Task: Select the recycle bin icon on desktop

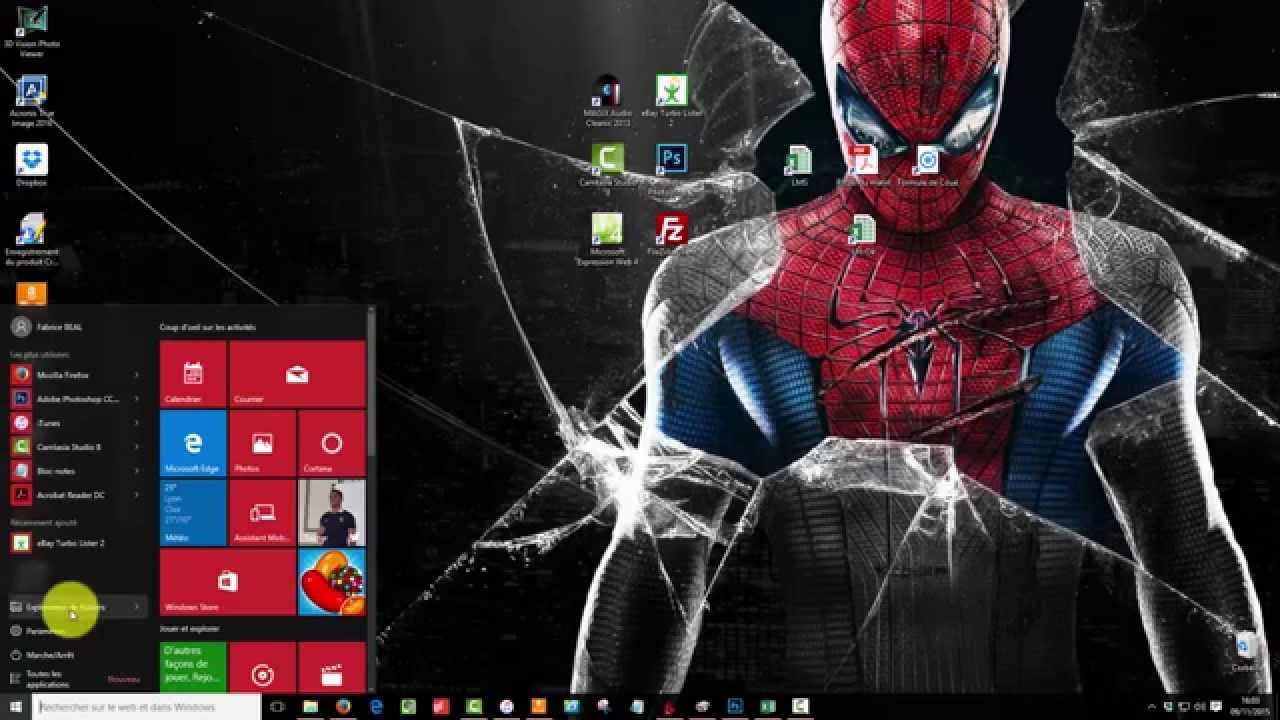Action: point(1246,652)
